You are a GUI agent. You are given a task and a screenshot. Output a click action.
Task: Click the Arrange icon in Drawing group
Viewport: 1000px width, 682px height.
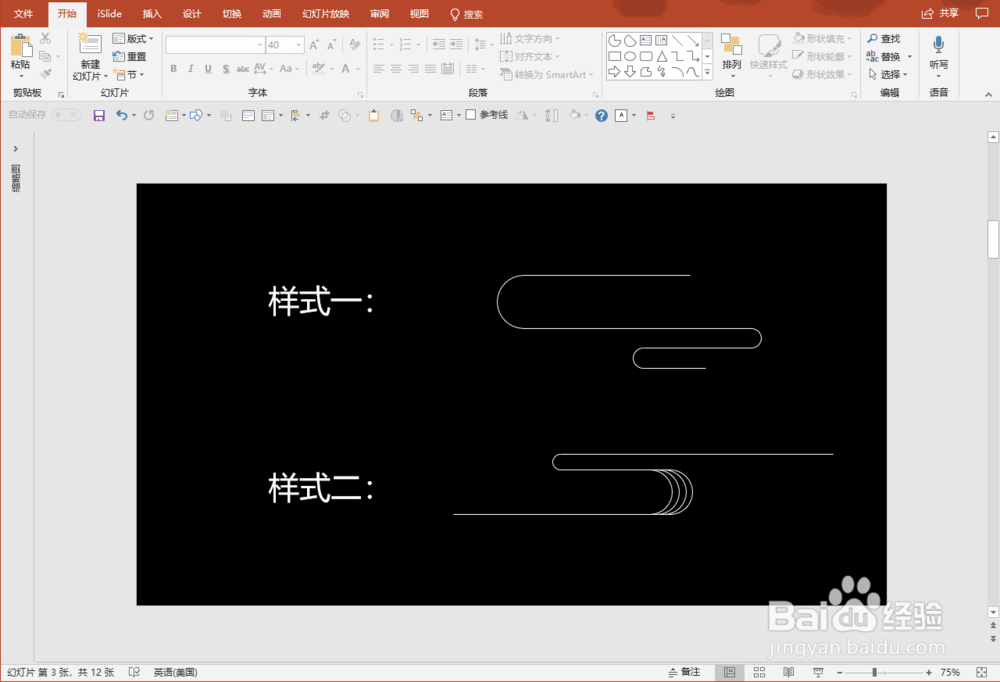coord(732,50)
